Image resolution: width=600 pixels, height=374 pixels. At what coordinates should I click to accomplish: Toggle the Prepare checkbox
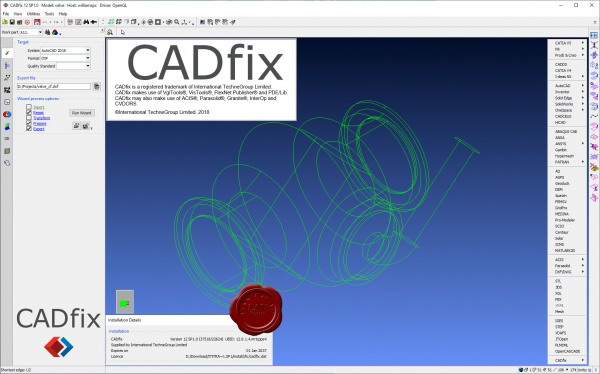pyautogui.click(x=29, y=123)
